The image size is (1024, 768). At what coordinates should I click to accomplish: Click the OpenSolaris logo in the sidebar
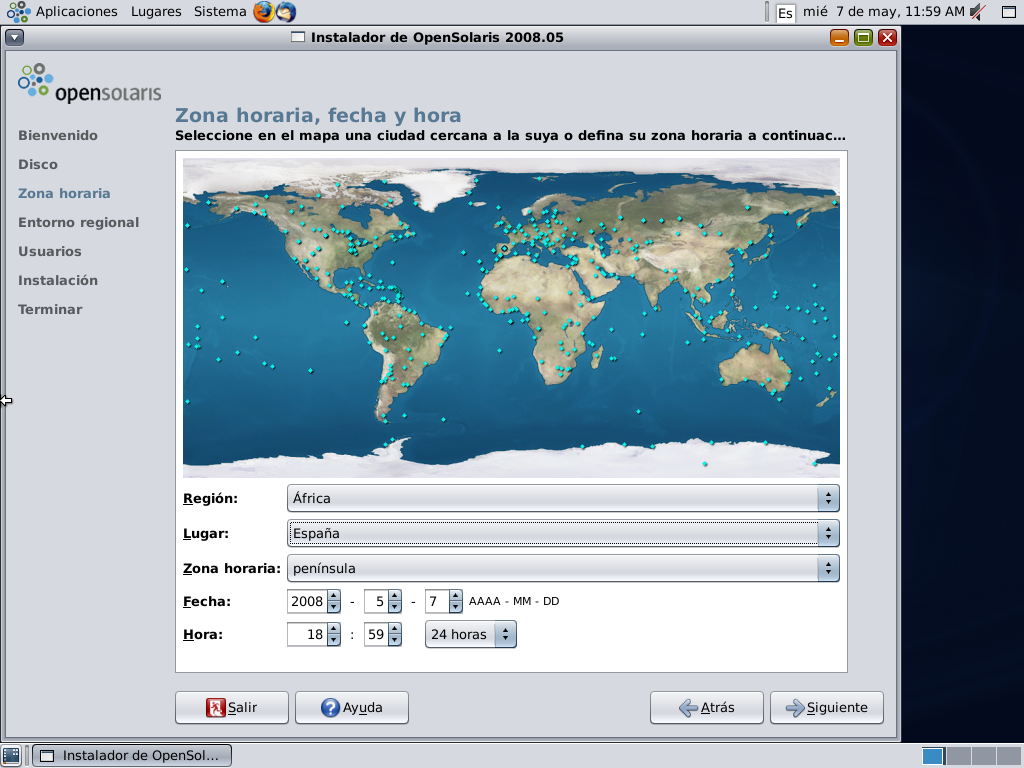(x=89, y=84)
